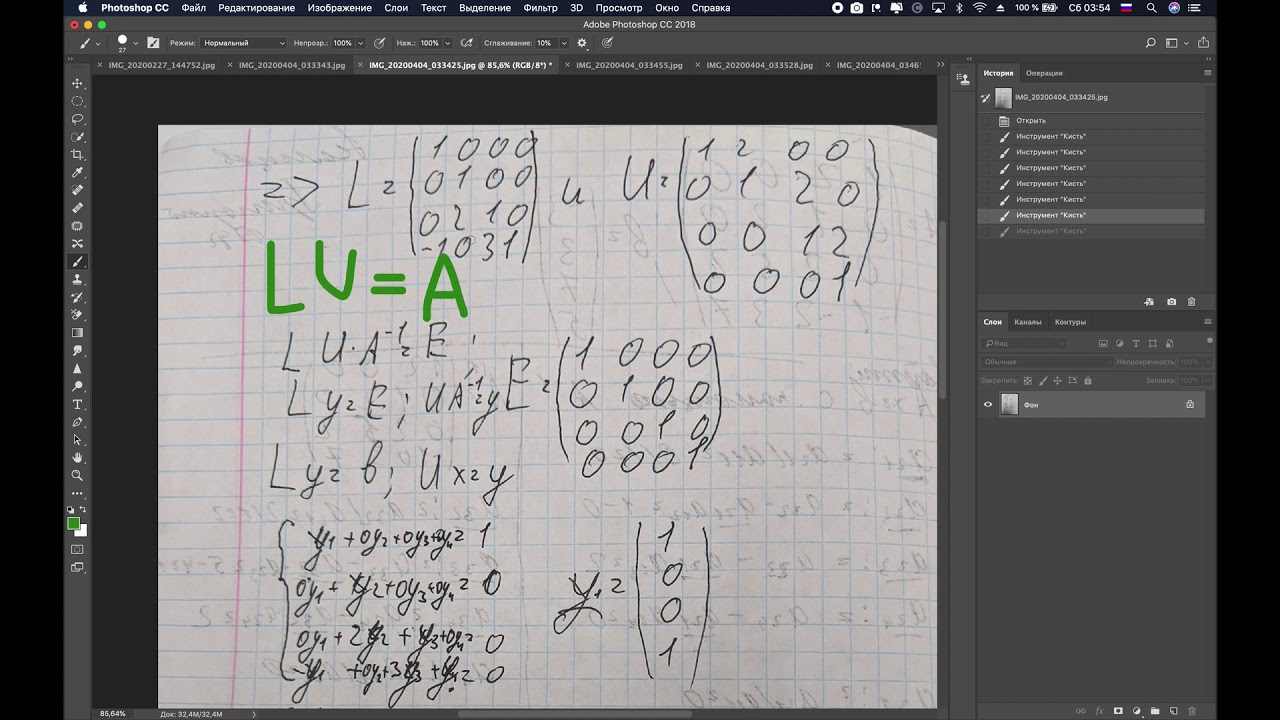Image resolution: width=1280 pixels, height=720 pixels.
Task: Toggle pressure controls size button
Action: (x=607, y=43)
